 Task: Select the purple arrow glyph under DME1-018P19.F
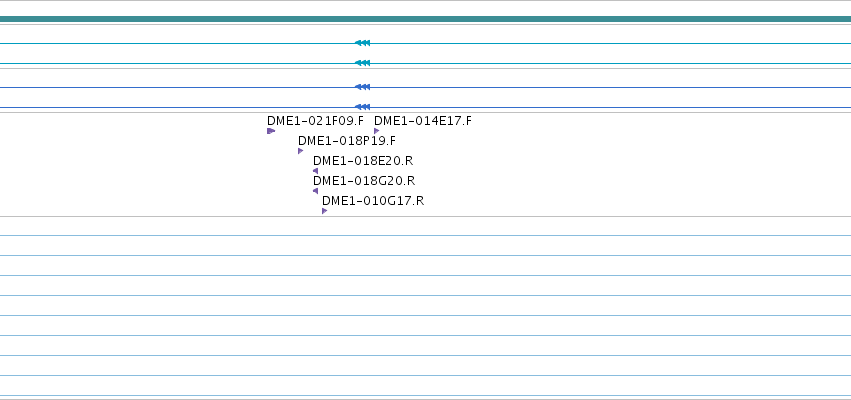pos(301,151)
